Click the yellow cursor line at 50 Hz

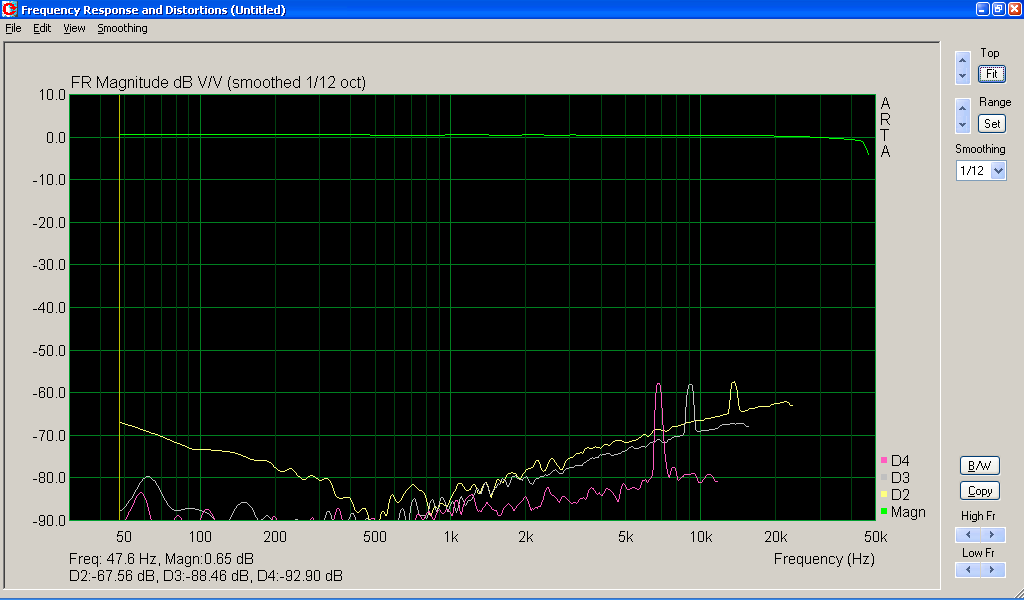(x=120, y=307)
